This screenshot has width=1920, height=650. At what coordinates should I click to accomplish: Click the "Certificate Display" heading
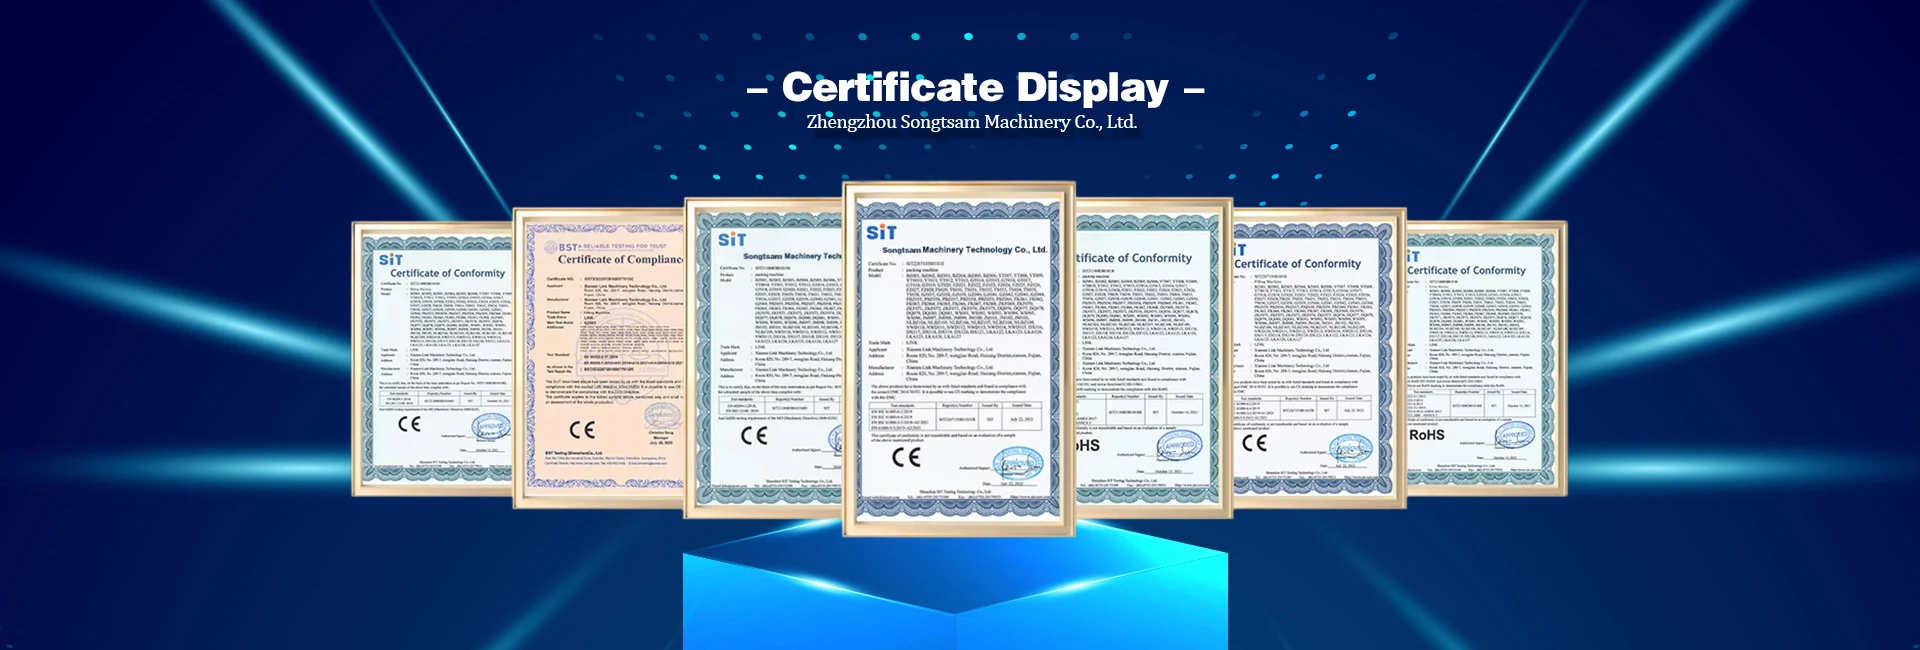tap(975, 88)
